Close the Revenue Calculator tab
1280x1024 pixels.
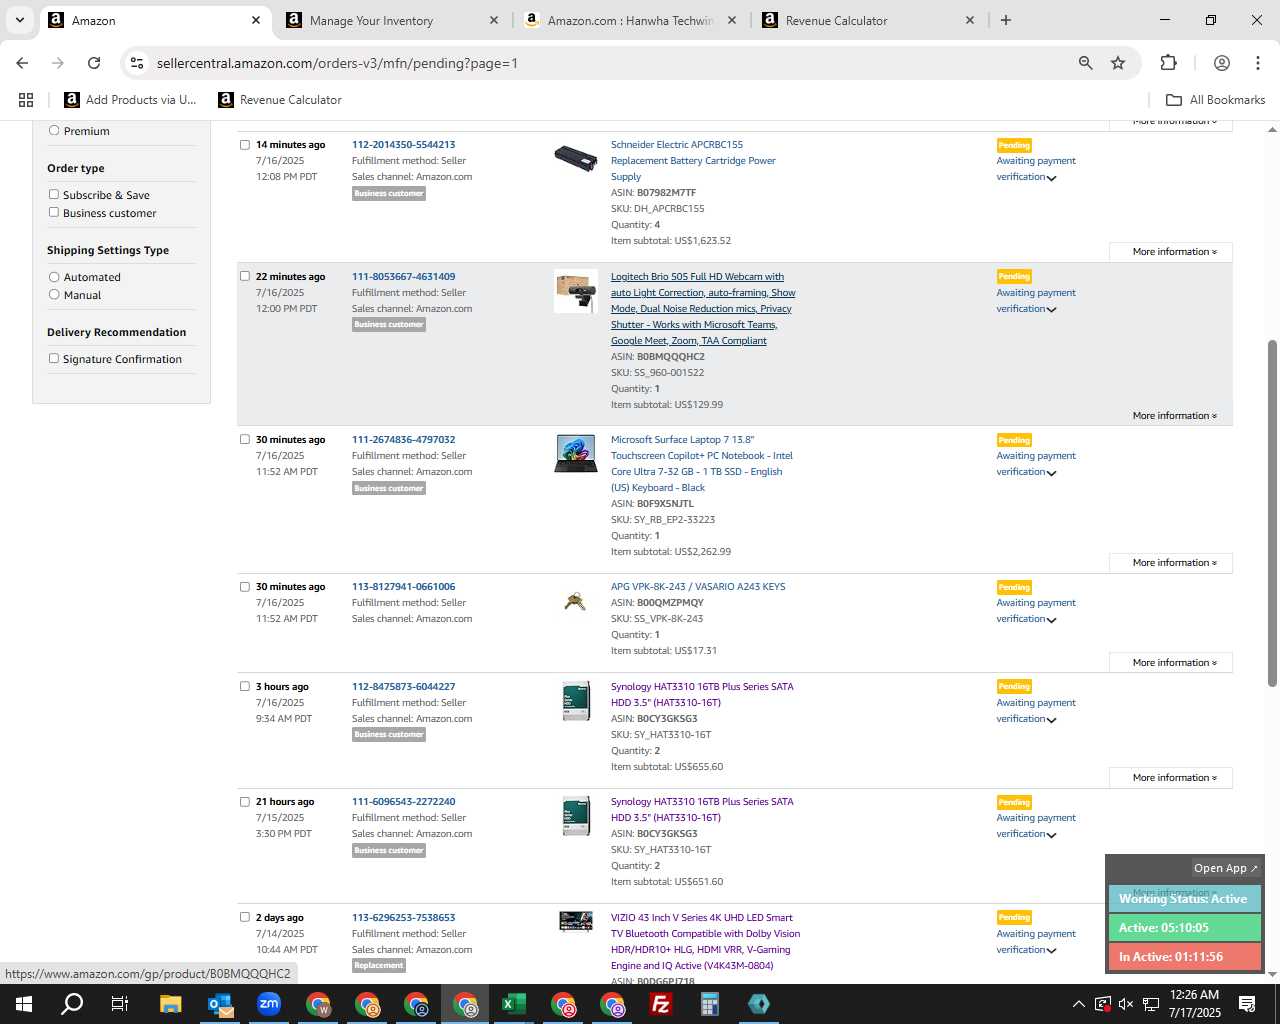970,20
